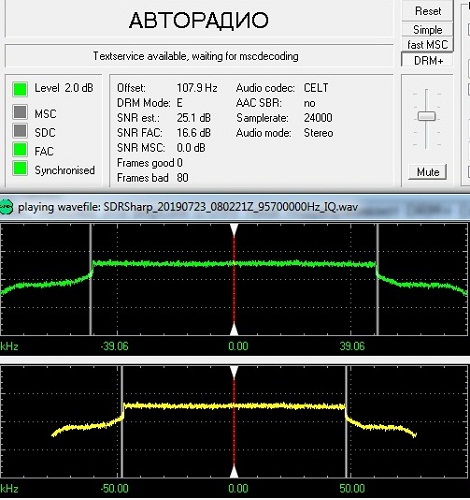
Task: Mute the audio output
Action: coord(428,172)
